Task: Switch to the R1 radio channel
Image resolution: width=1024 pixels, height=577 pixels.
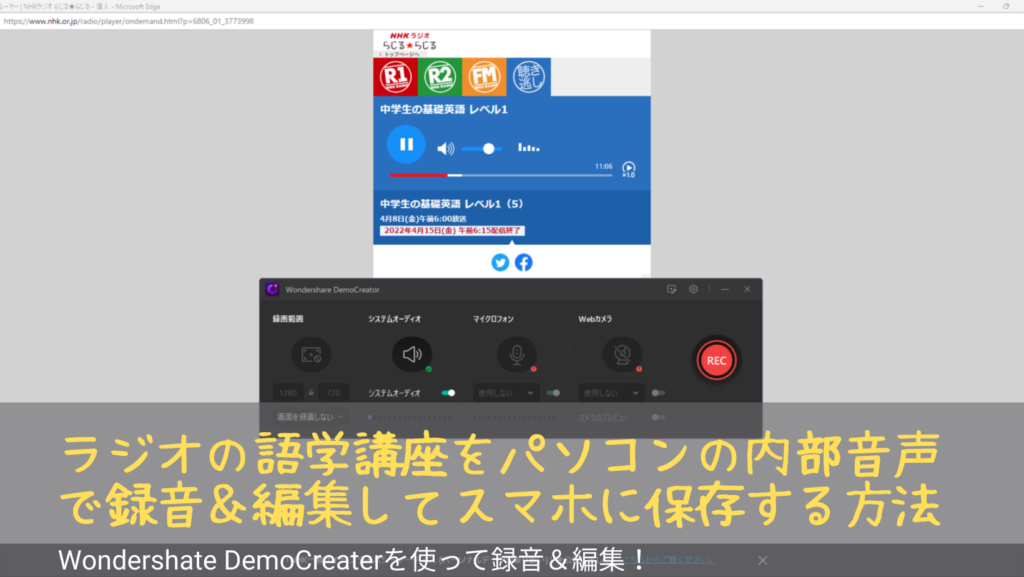Action: (395, 76)
